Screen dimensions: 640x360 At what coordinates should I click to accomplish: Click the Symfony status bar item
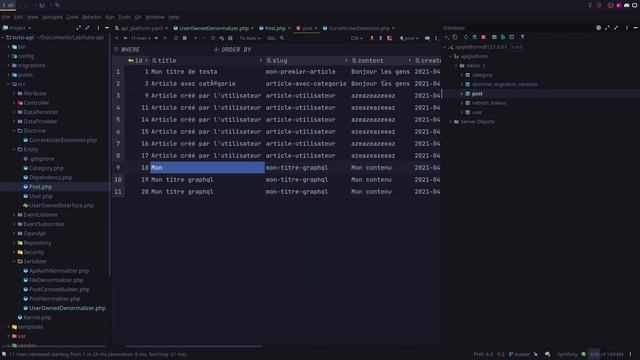point(567,354)
